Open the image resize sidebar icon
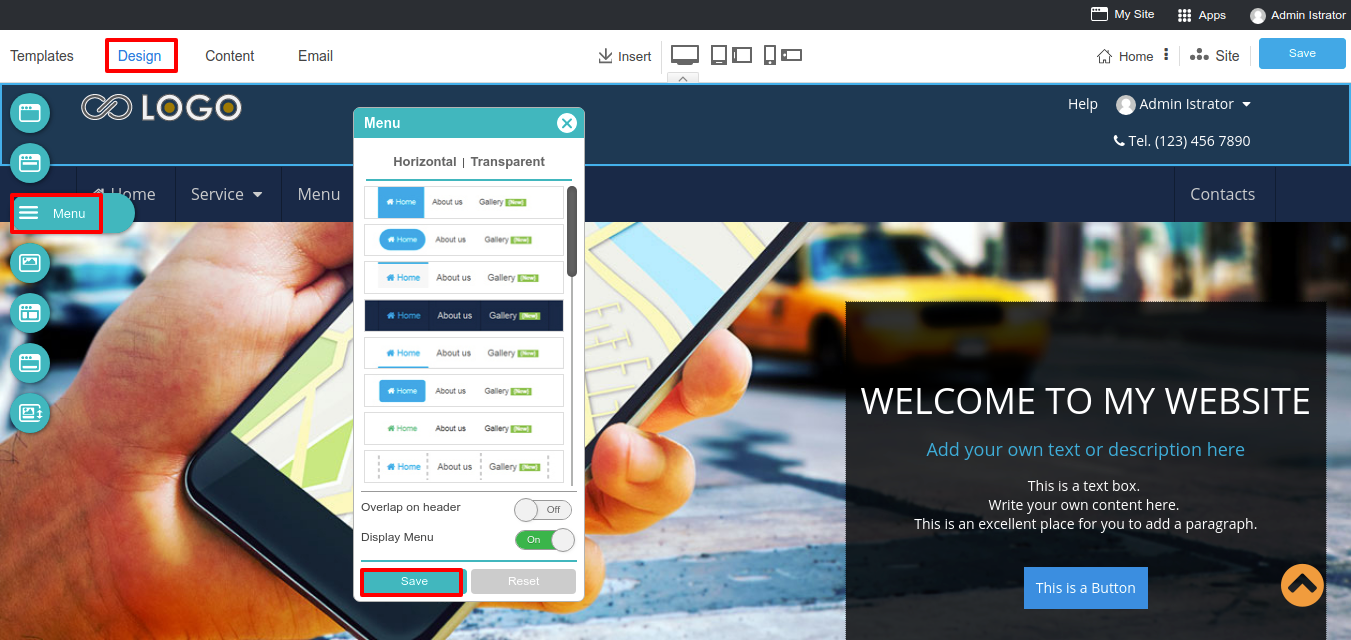Image resolution: width=1351 pixels, height=640 pixels. point(30,413)
